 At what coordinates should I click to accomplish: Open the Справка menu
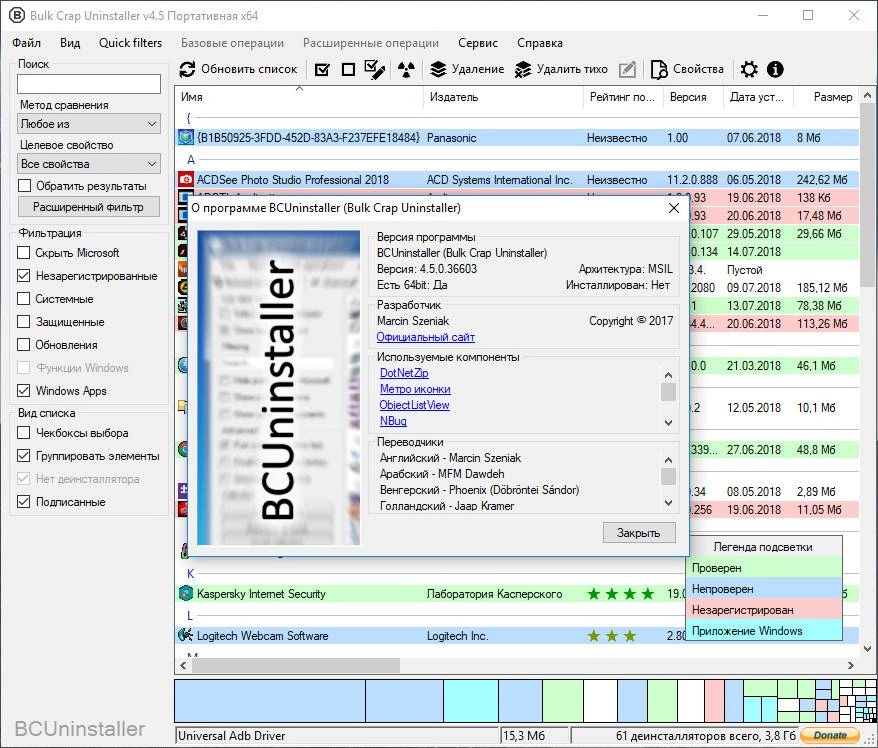point(540,43)
